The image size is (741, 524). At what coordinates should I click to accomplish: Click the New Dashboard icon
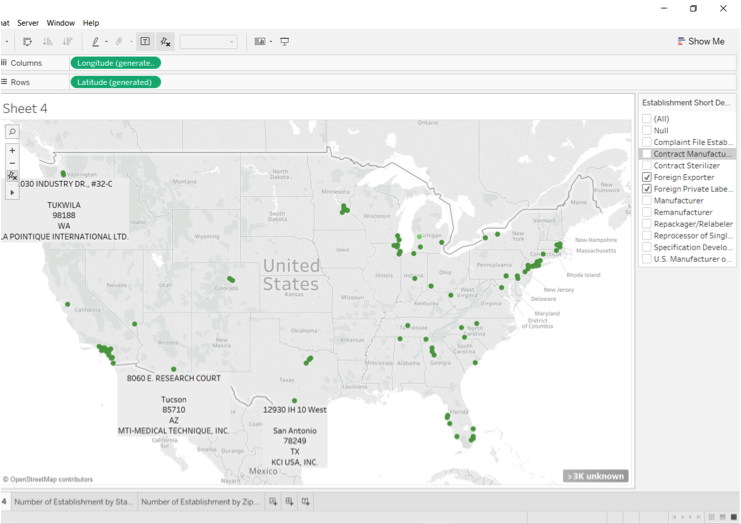289,501
